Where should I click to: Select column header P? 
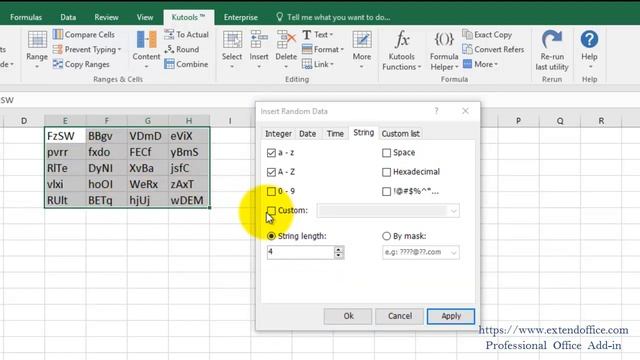[518, 120]
